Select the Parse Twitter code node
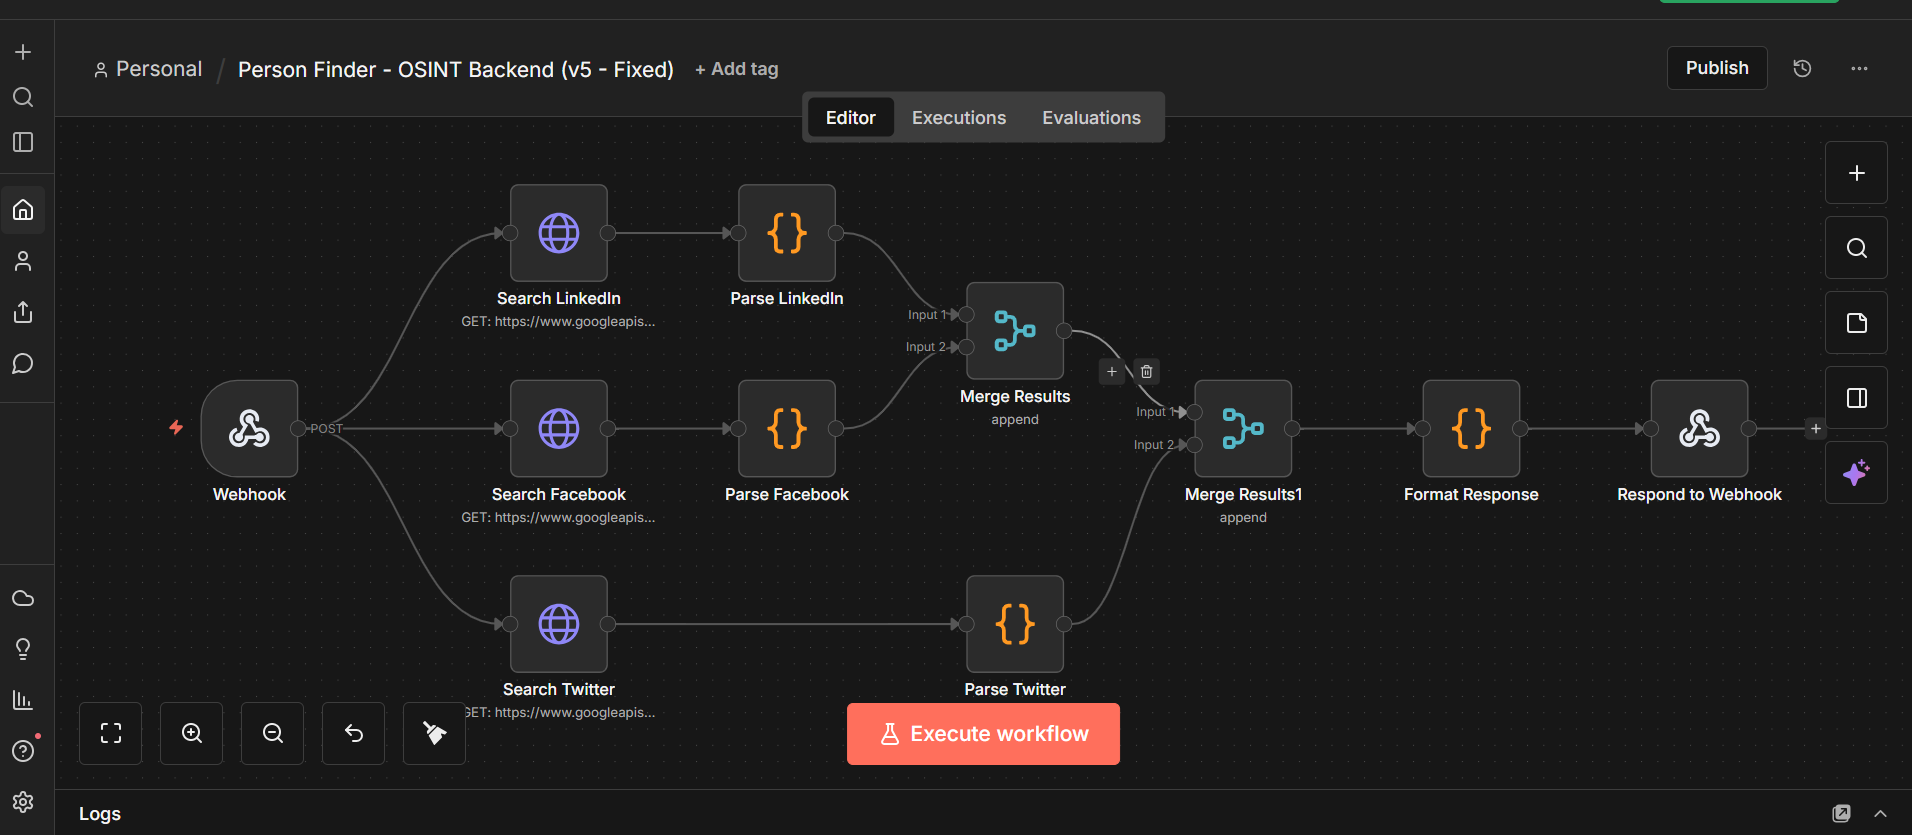 1015,624
